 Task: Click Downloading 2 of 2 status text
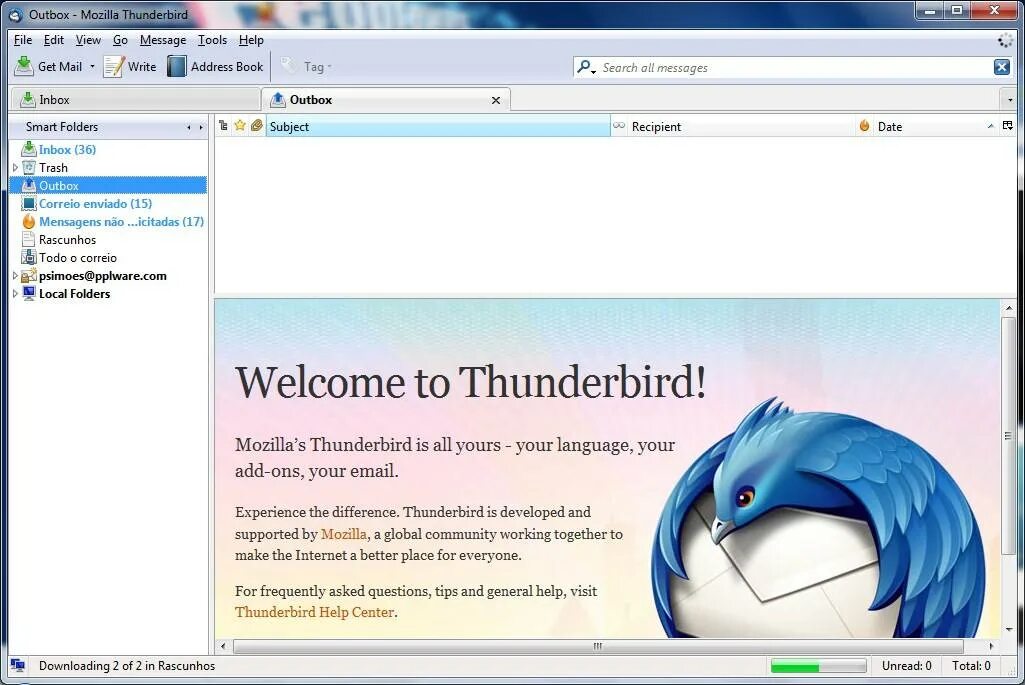127,666
